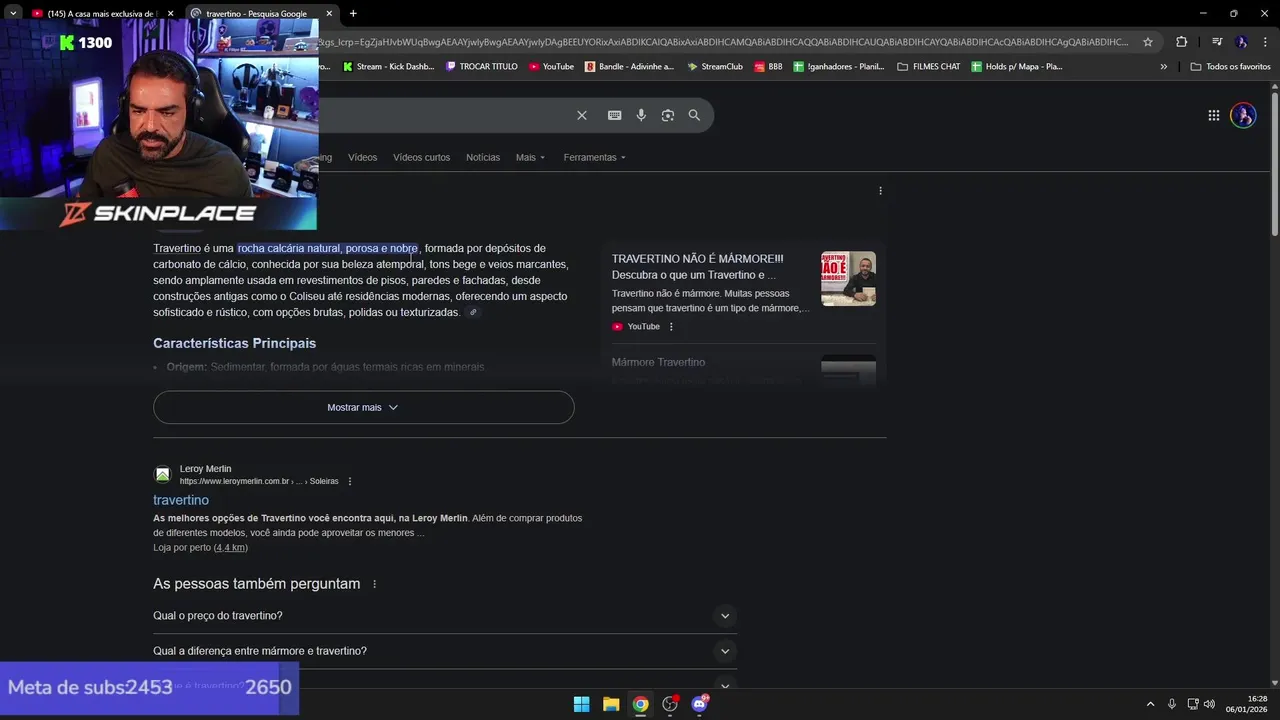Open StreamClub bookmark

715,66
